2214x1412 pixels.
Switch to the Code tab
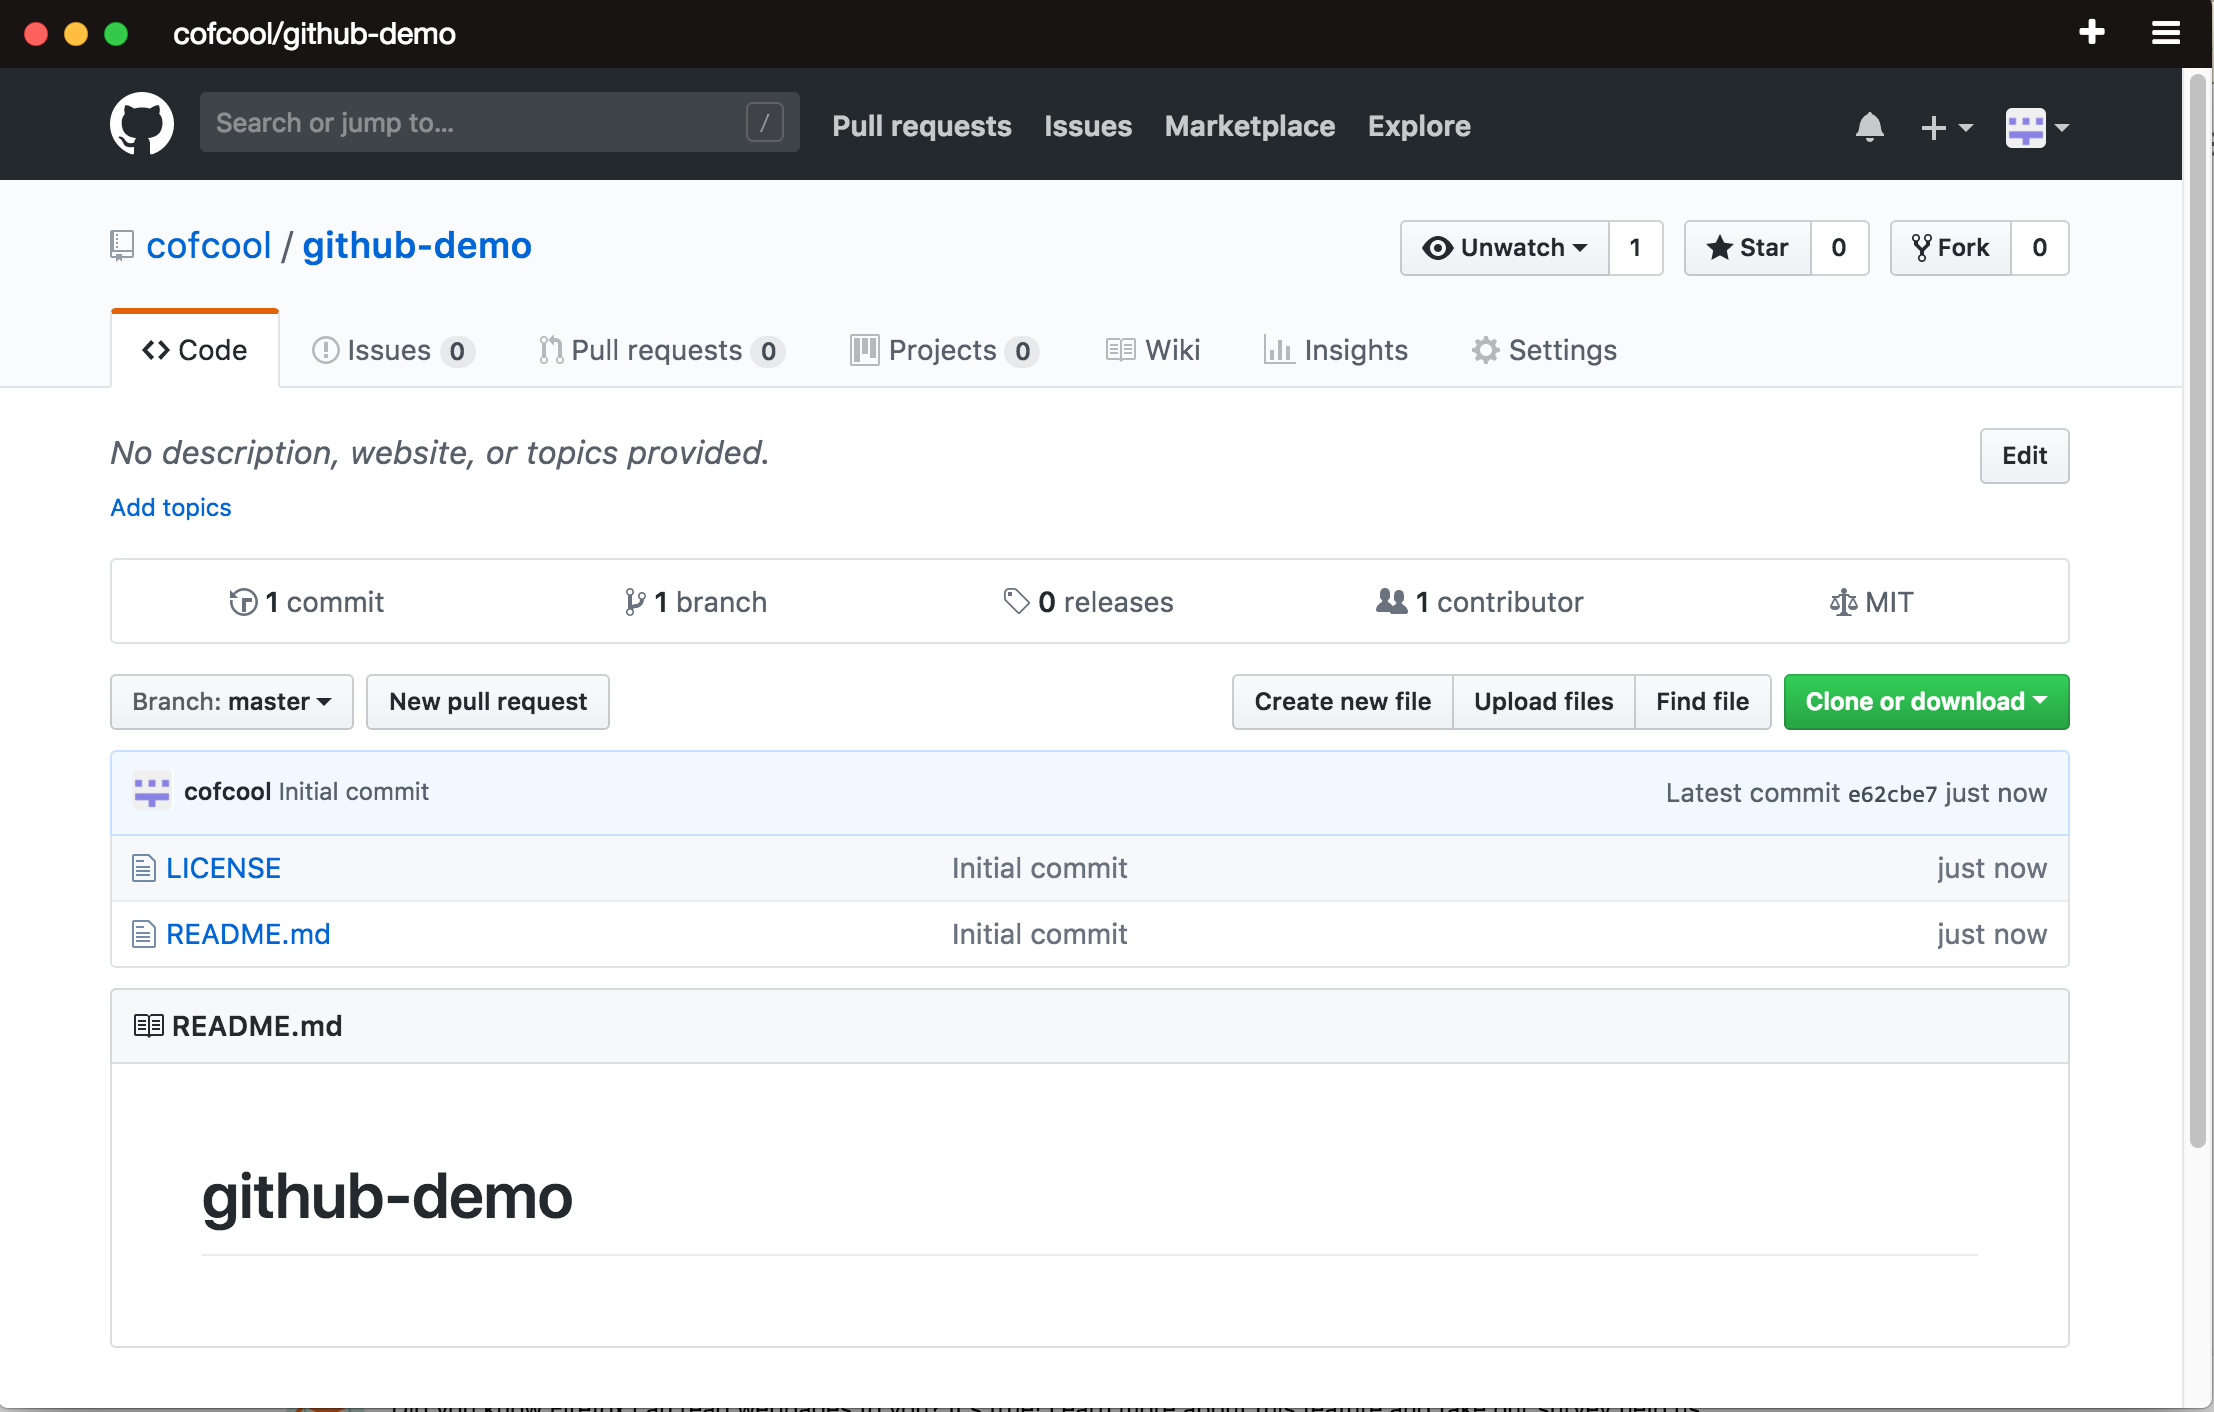(x=195, y=350)
